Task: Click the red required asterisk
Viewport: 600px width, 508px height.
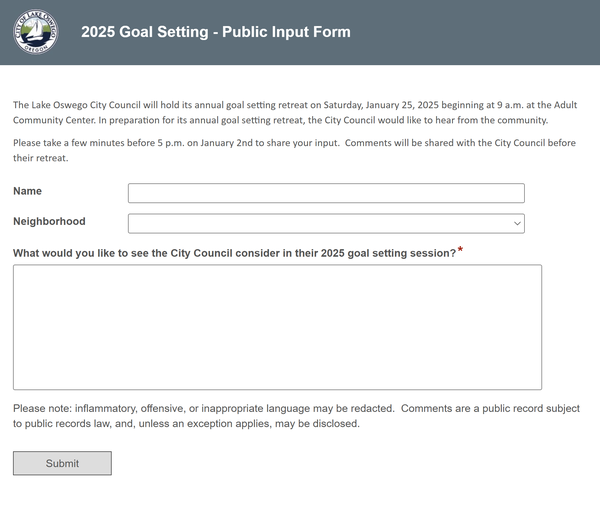Action: (x=460, y=250)
